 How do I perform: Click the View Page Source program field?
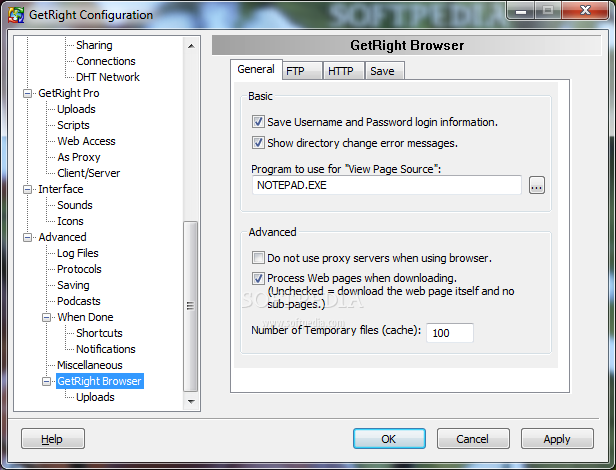click(x=387, y=185)
